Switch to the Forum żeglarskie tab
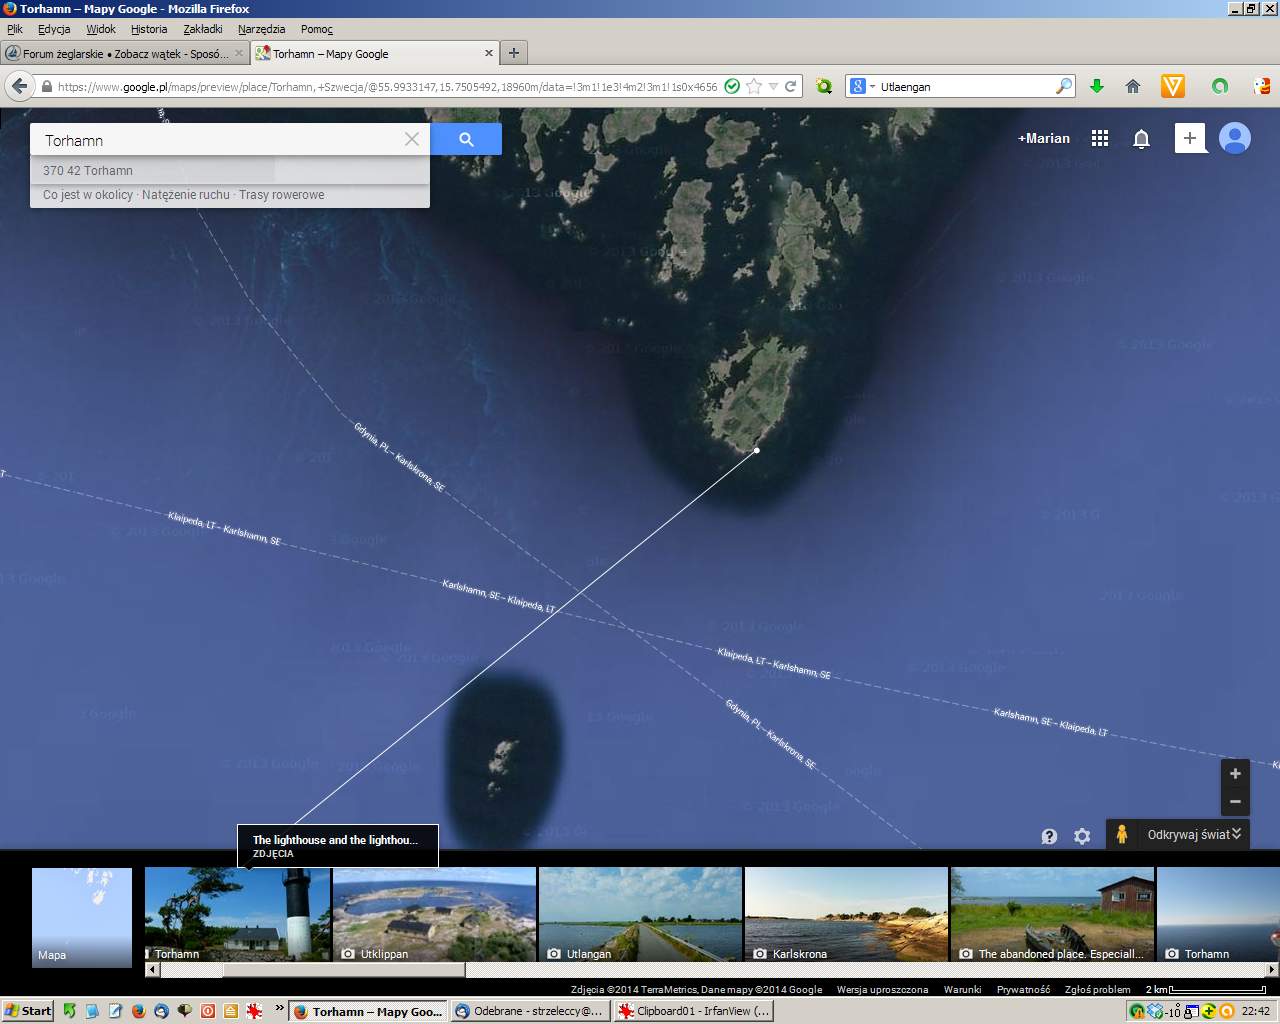The height and width of the screenshot is (1024, 1280). click(x=125, y=54)
